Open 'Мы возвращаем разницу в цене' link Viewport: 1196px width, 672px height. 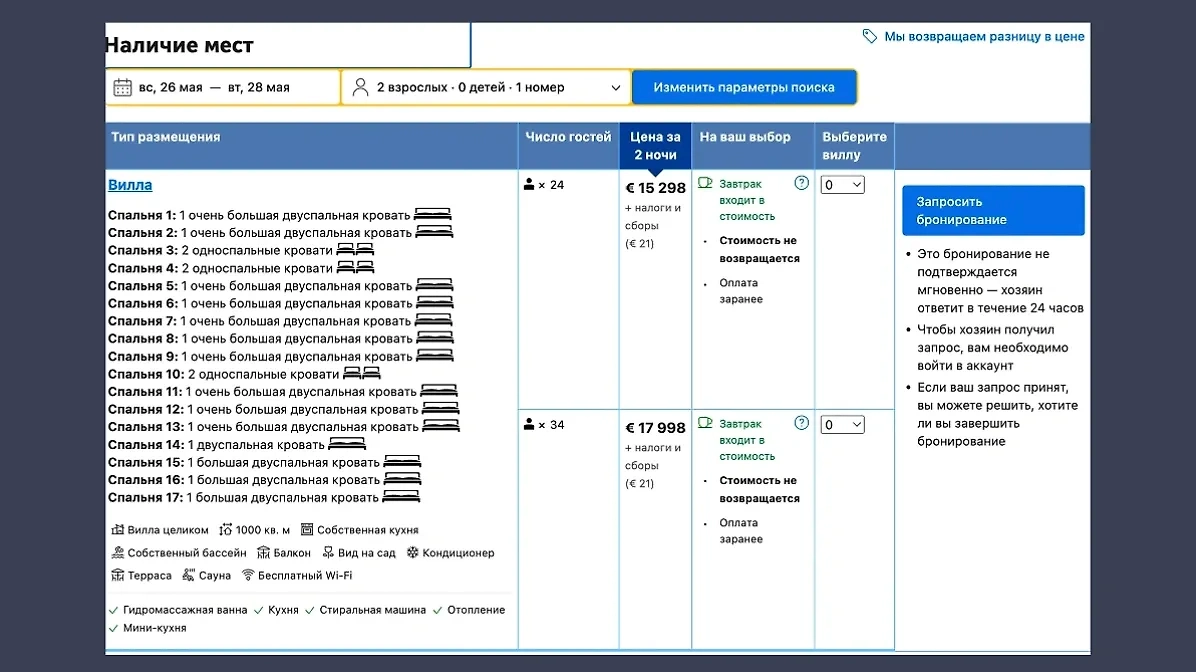(x=984, y=36)
